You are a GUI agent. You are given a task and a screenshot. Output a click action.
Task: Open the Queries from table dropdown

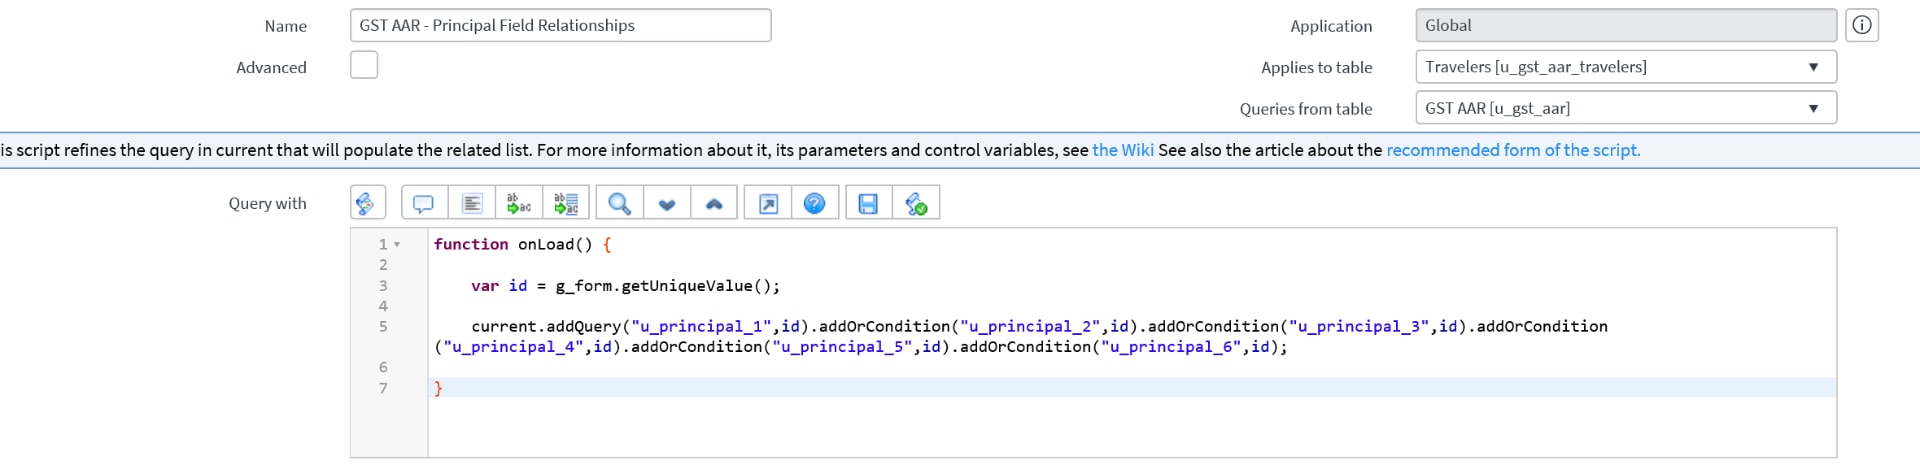(x=1626, y=108)
